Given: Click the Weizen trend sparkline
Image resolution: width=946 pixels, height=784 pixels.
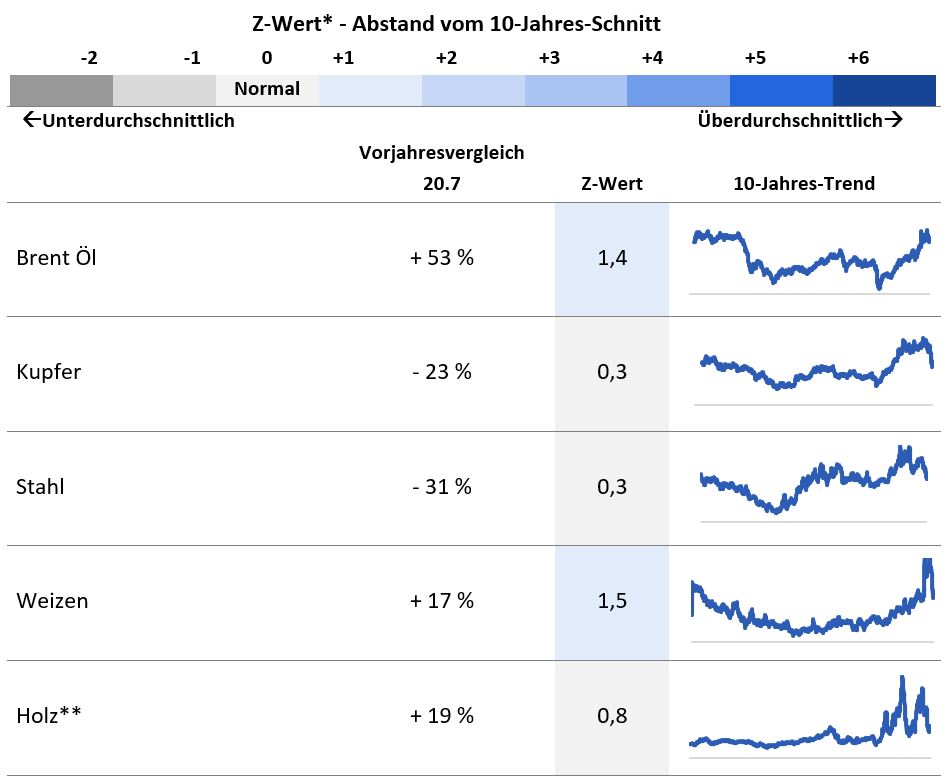Looking at the screenshot, I should coord(812,602).
